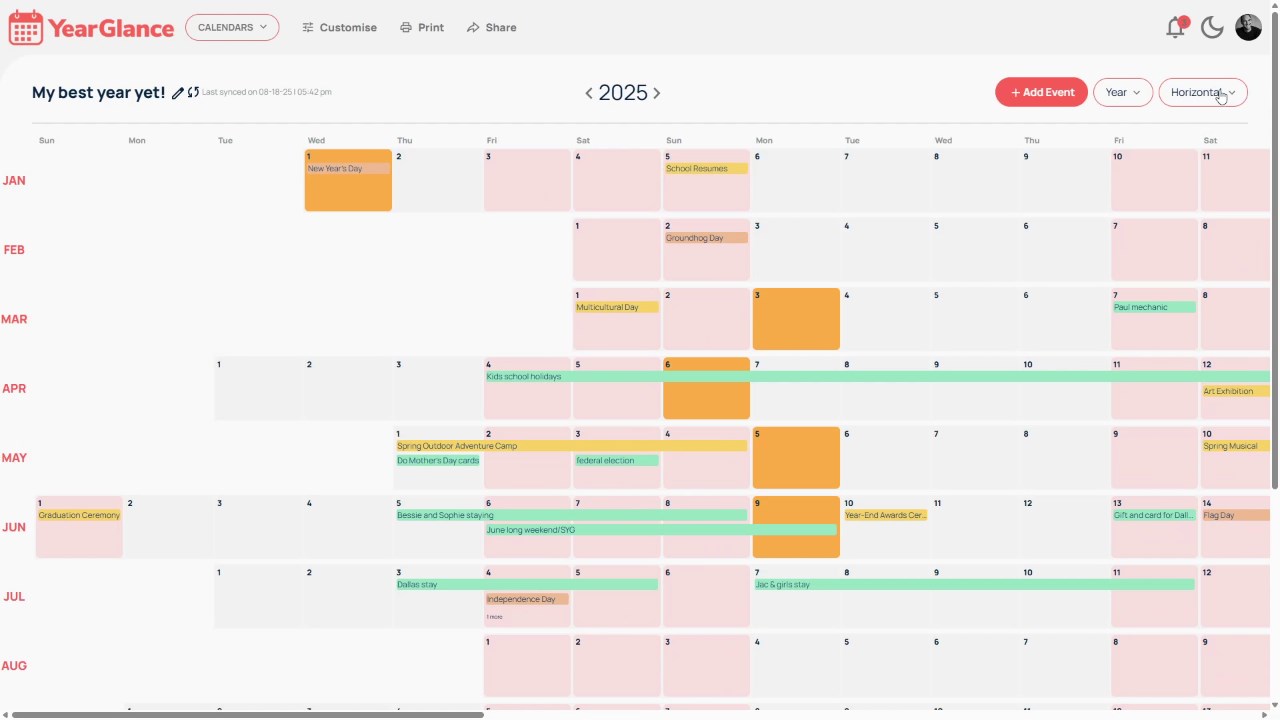Open the June long weekend/SYG event

point(660,530)
